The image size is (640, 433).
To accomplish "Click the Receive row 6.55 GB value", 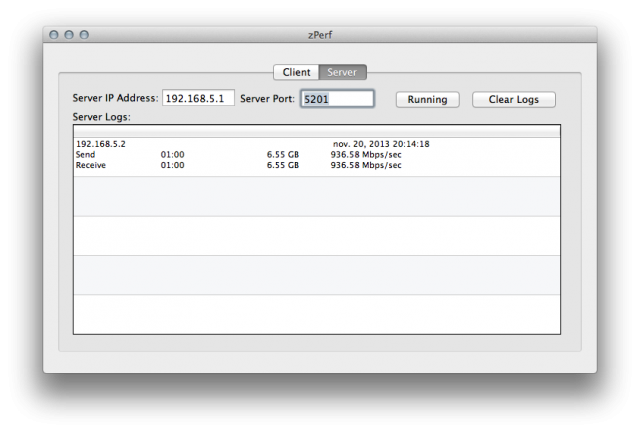I will click(x=283, y=165).
